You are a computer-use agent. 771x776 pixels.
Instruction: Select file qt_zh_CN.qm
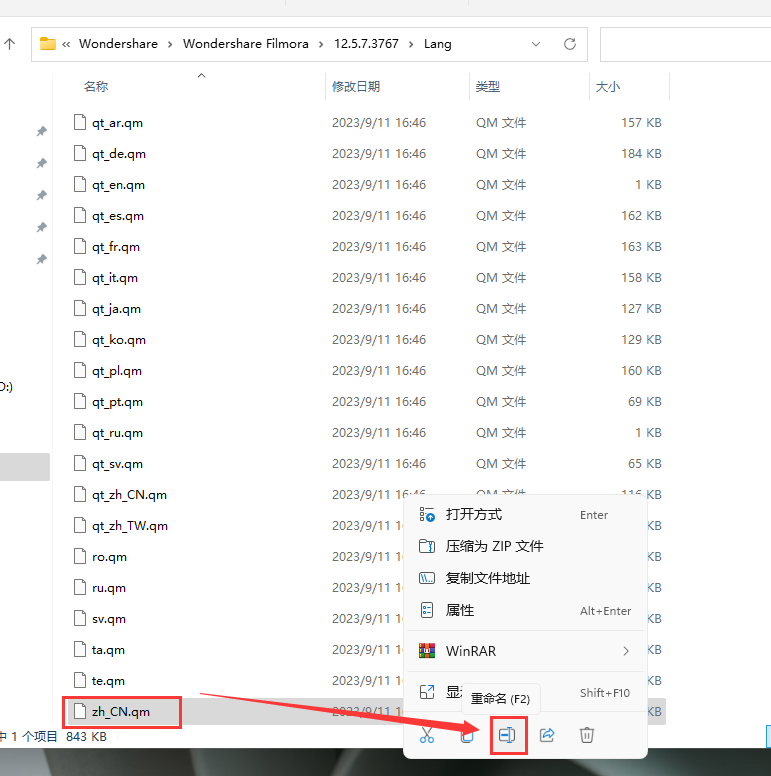coord(129,495)
